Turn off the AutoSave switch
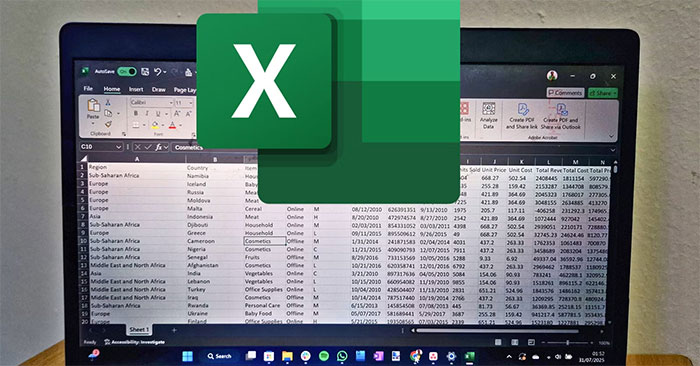 (127, 71)
